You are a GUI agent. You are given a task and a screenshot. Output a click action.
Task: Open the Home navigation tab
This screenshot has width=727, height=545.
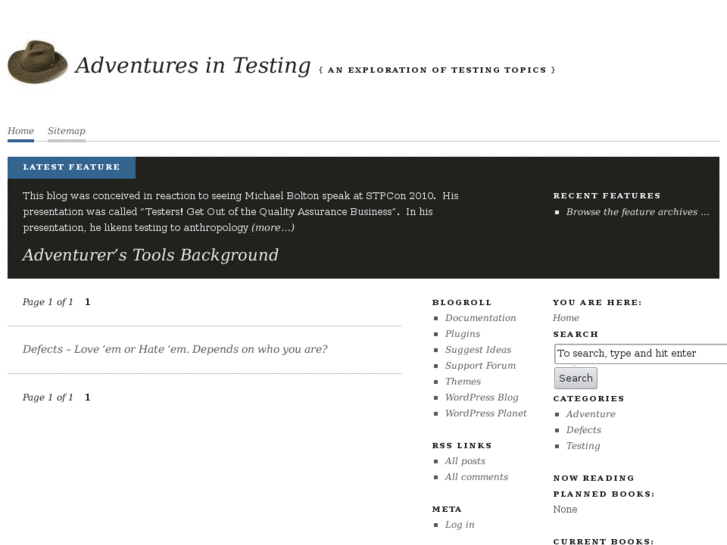[20, 131]
